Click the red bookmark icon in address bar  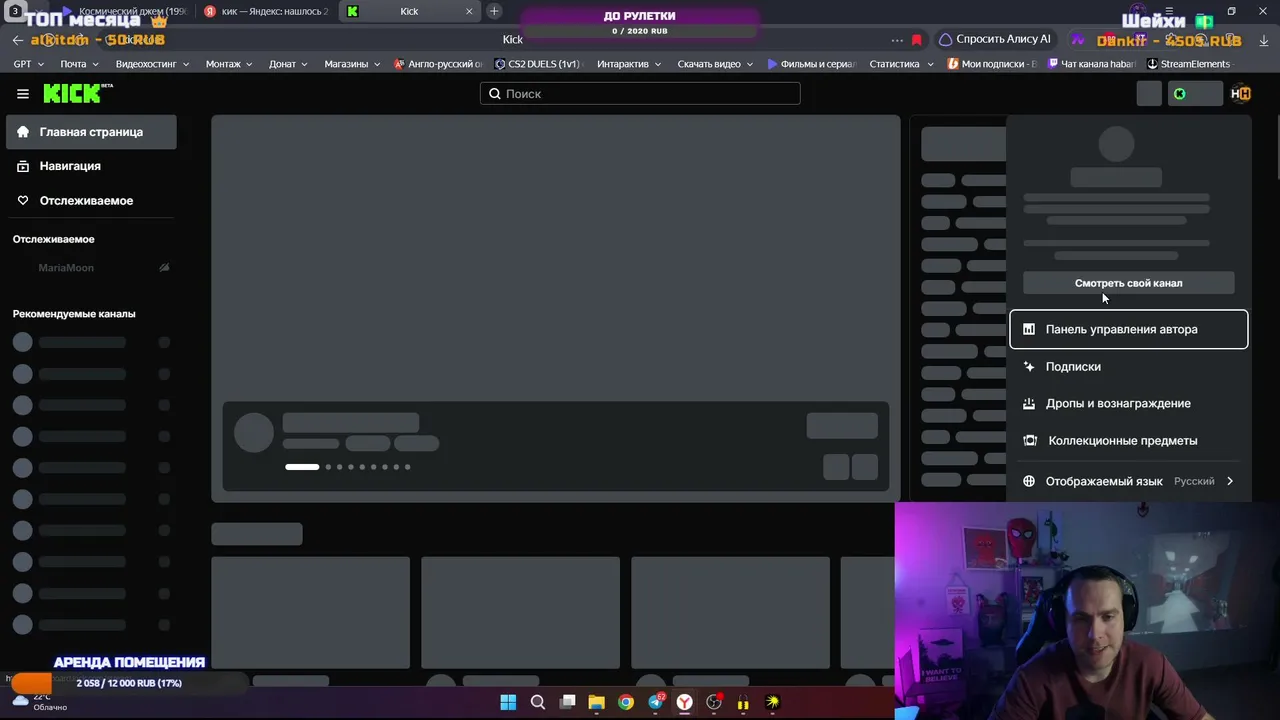tap(916, 40)
